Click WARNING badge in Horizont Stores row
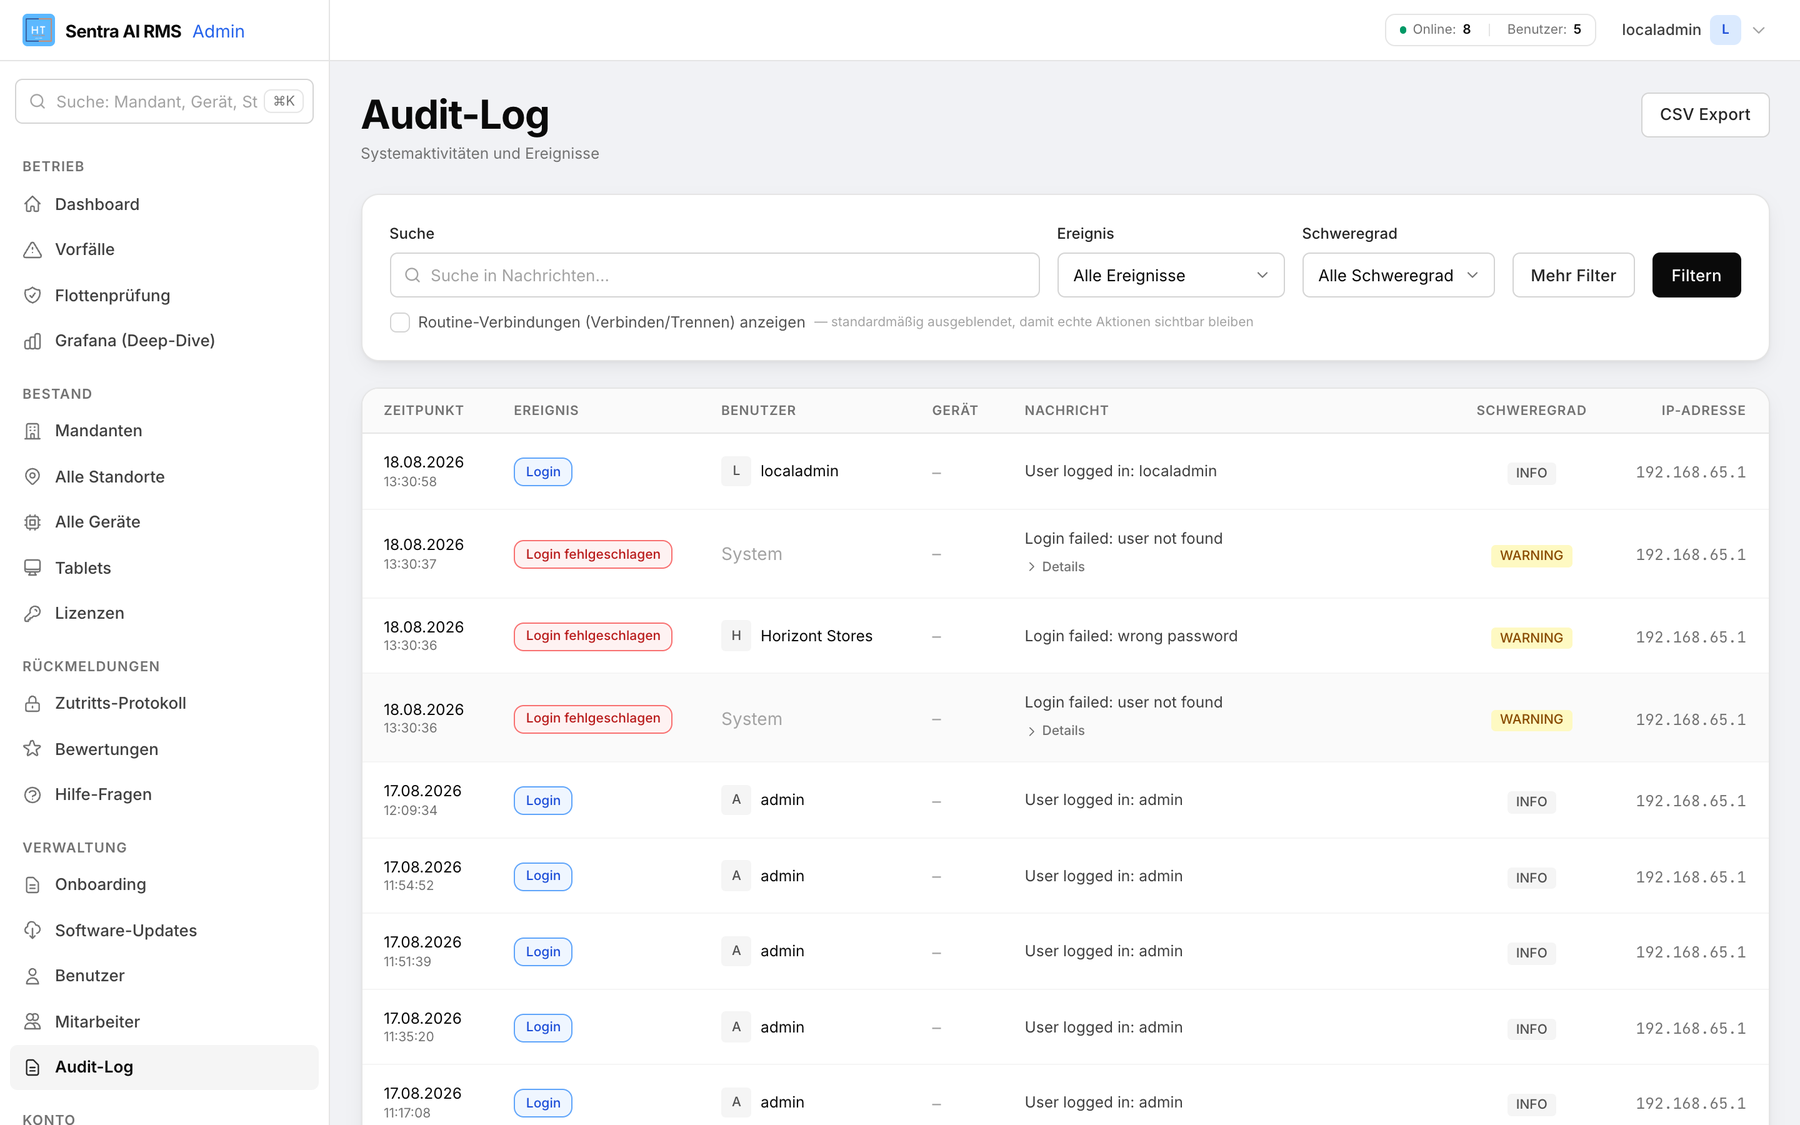Image resolution: width=1800 pixels, height=1125 pixels. click(x=1531, y=638)
